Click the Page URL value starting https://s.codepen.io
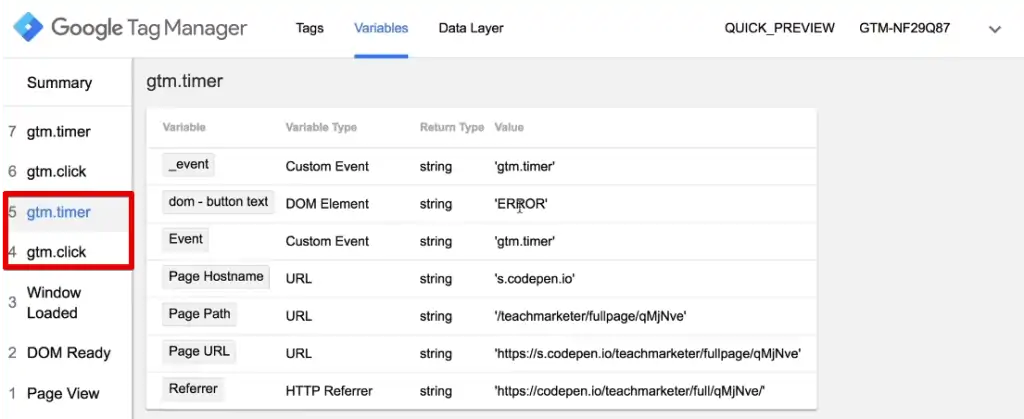Screen dimensions: 1024x419 tap(648, 354)
